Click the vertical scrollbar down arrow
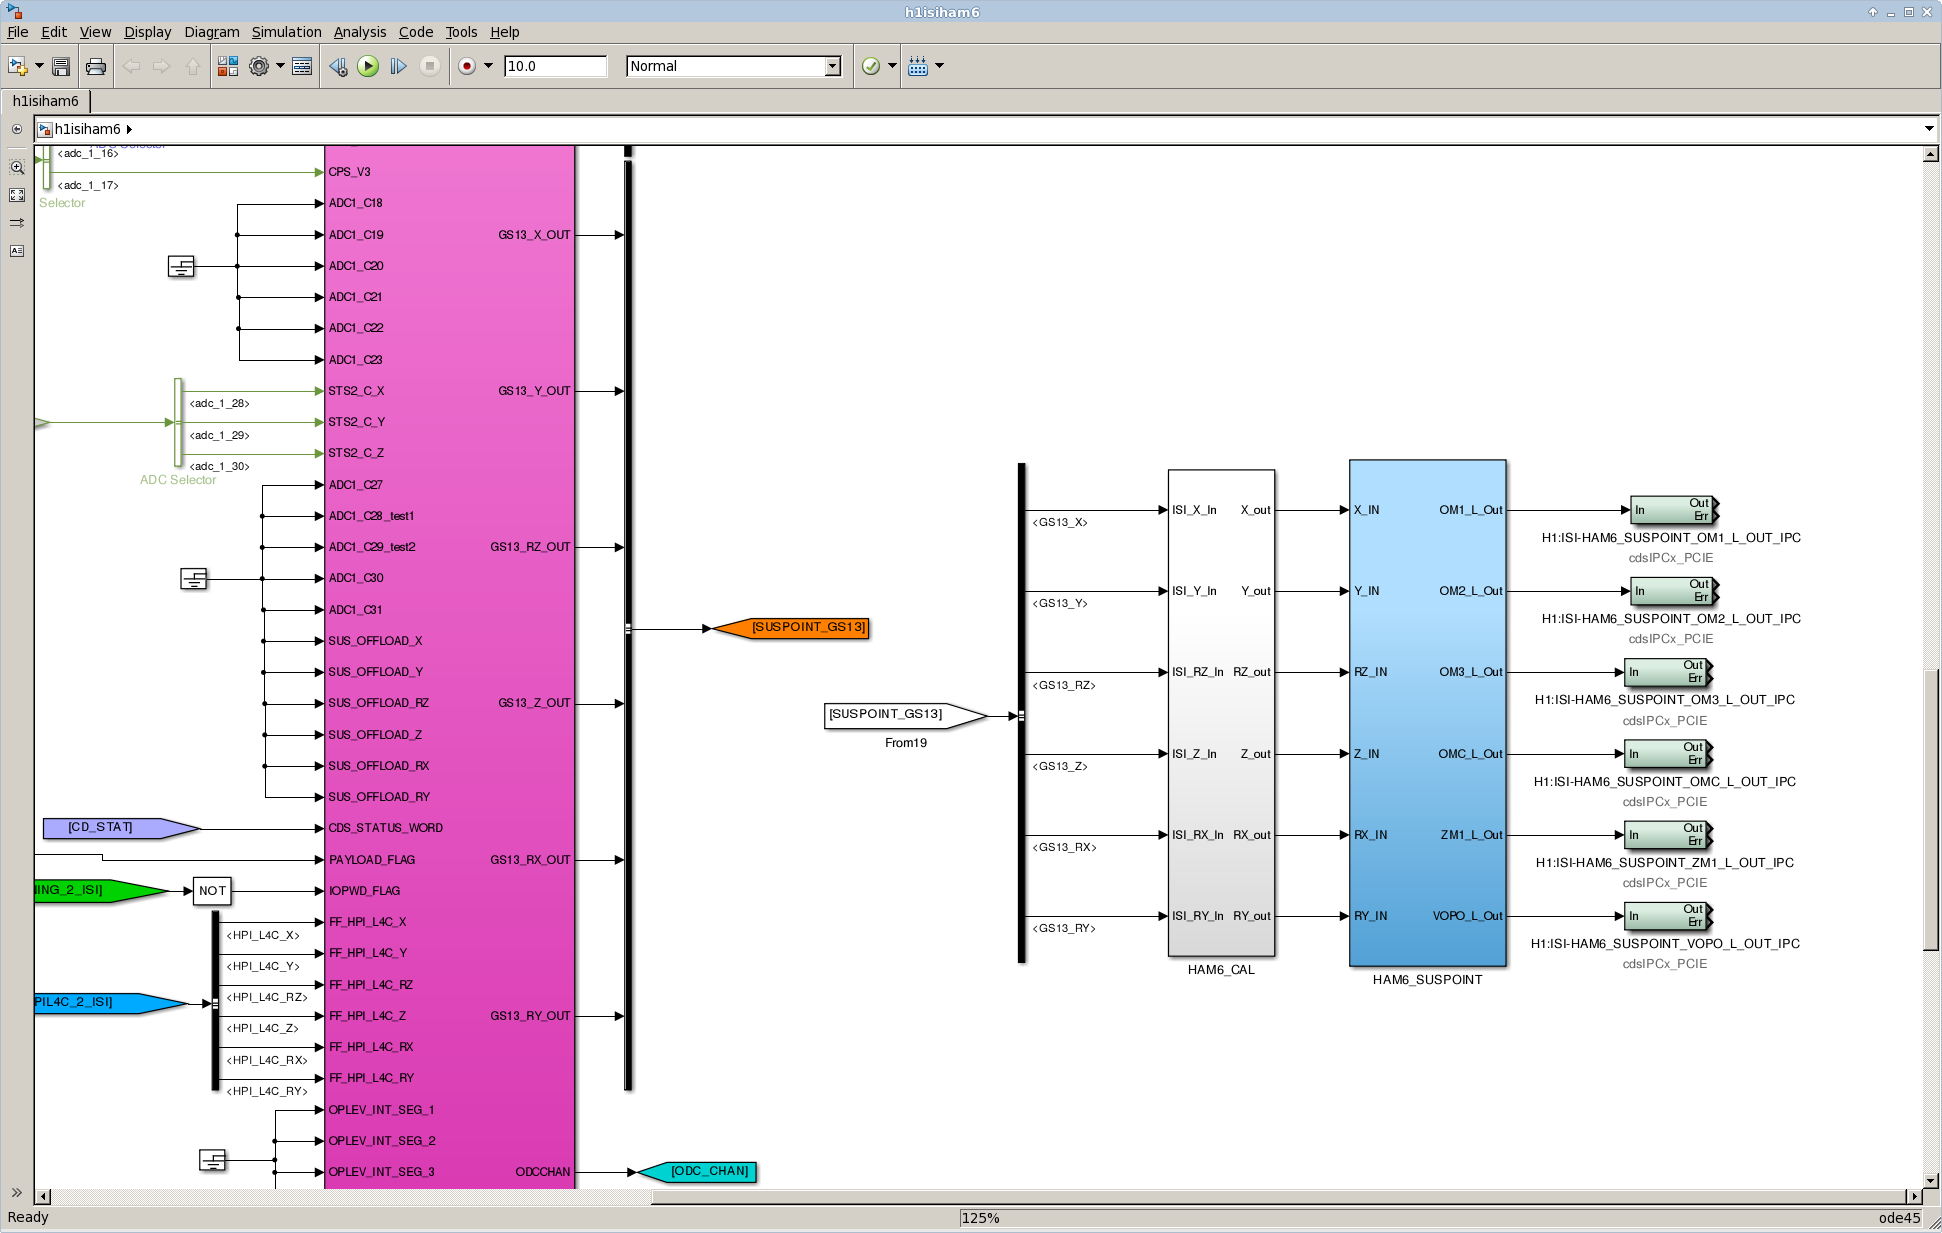Screen dimensions: 1942x1233 pyautogui.click(x=1930, y=1180)
